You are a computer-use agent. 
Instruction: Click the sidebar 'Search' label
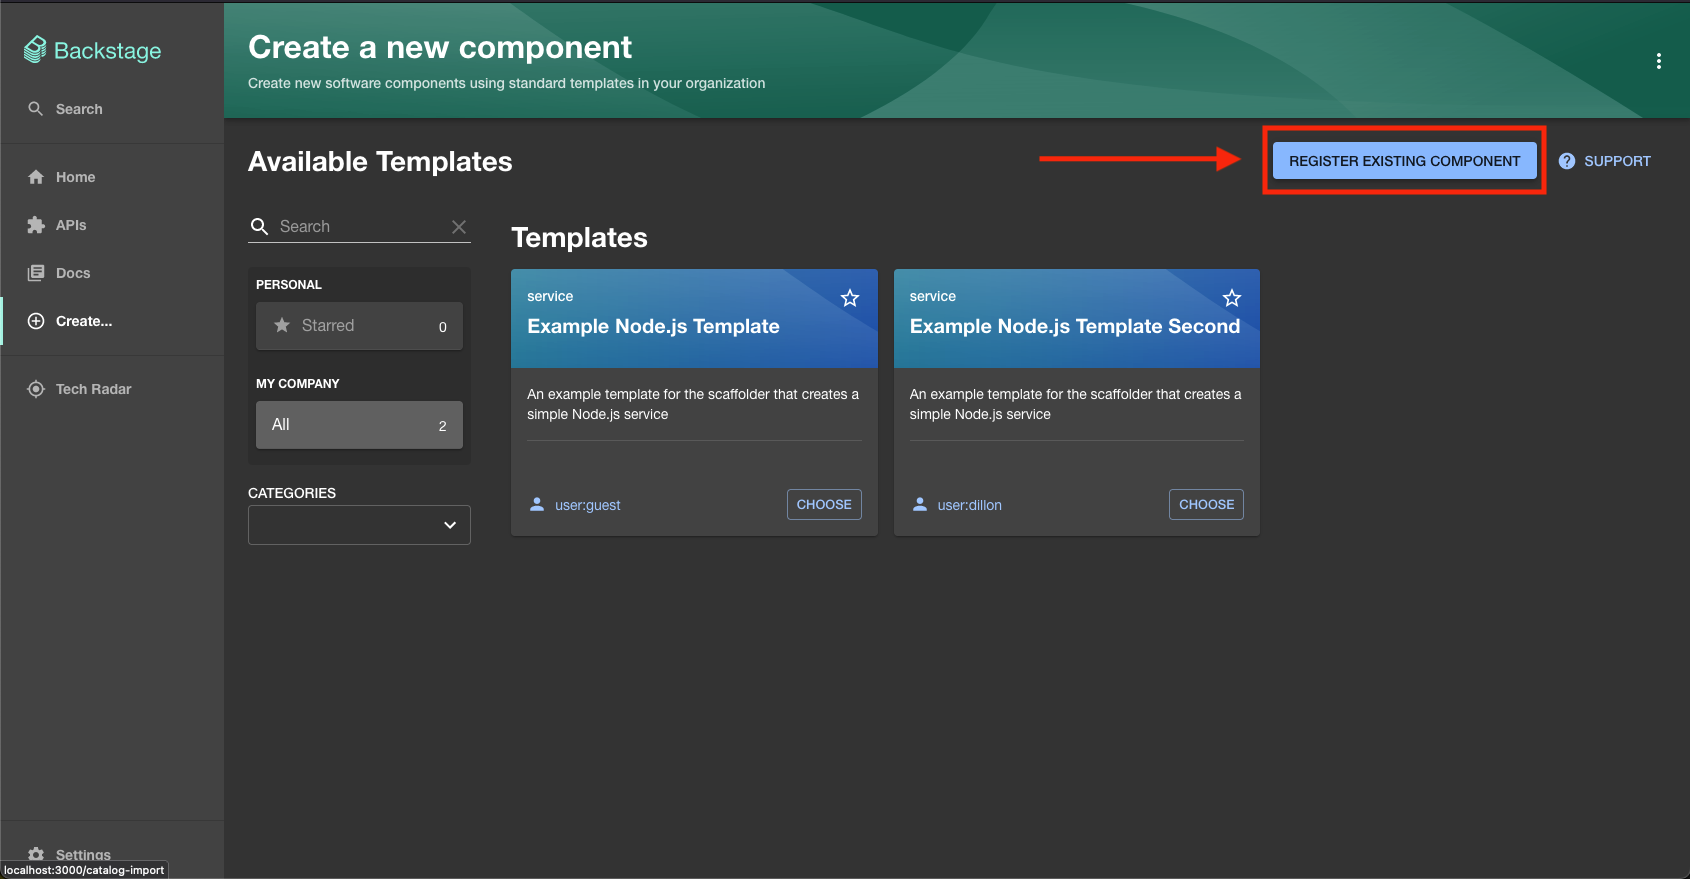[79, 109]
